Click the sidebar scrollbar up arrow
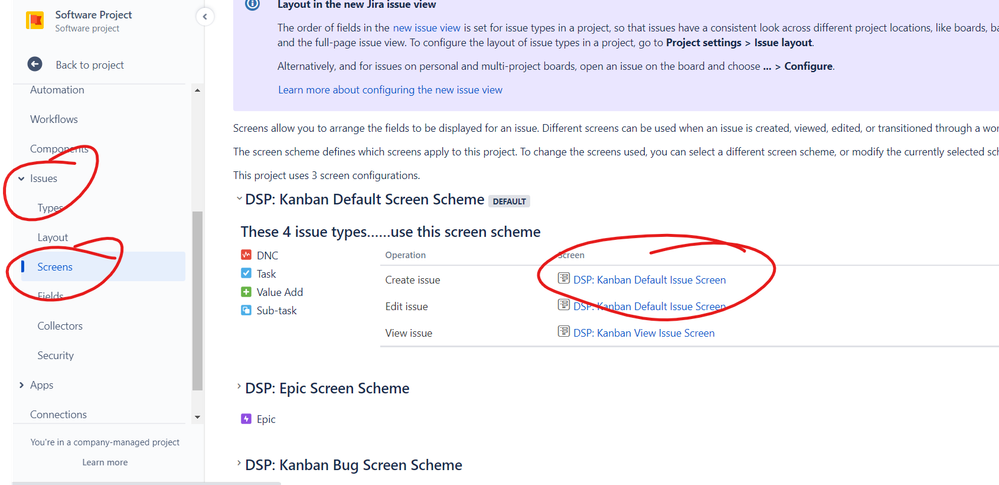999x485 pixels. 197,90
